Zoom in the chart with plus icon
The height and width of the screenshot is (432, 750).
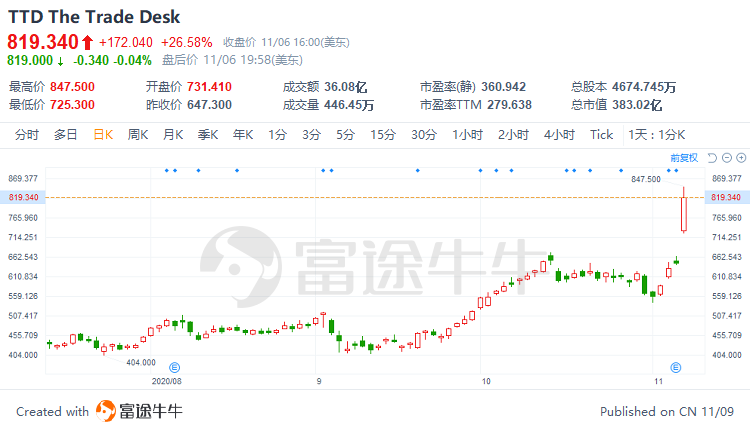(741, 158)
